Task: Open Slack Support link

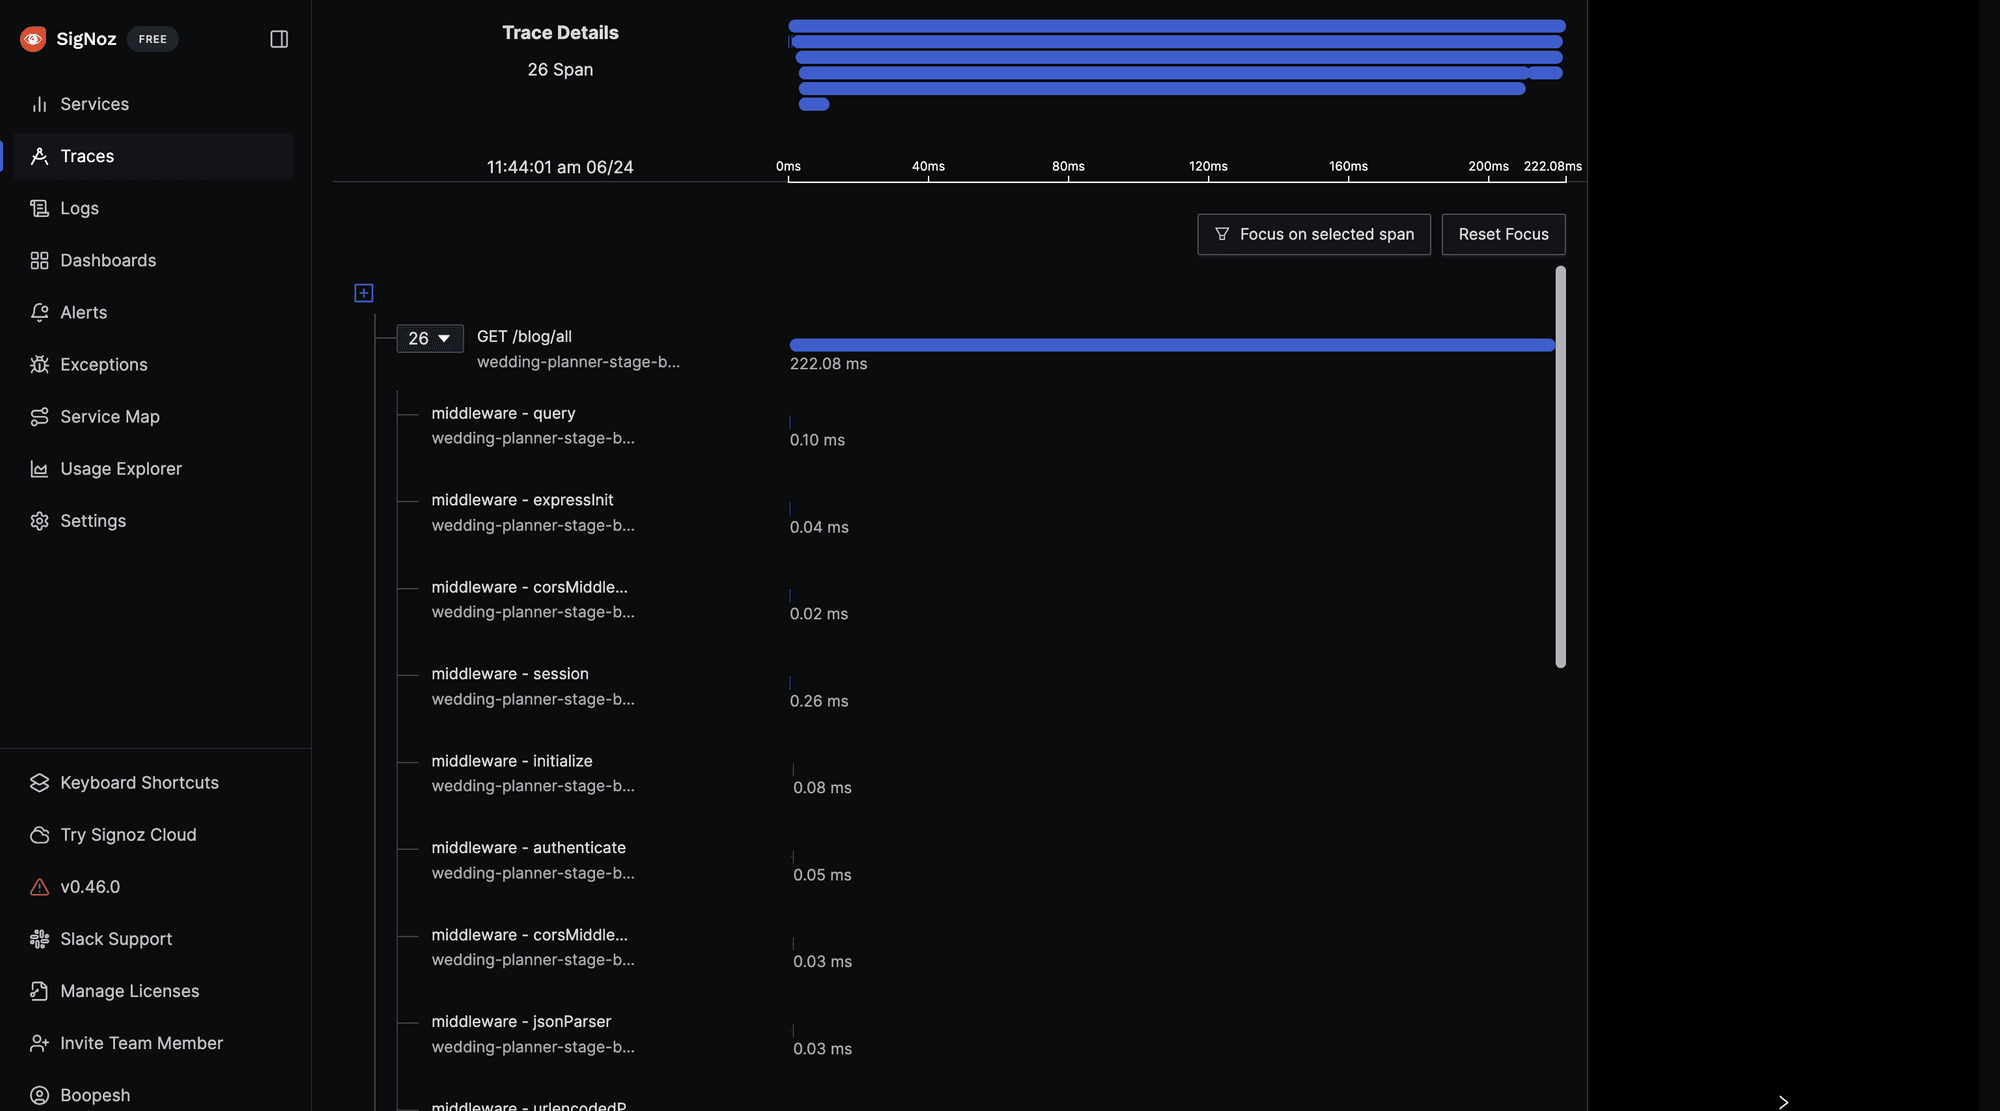Action: 154,939
